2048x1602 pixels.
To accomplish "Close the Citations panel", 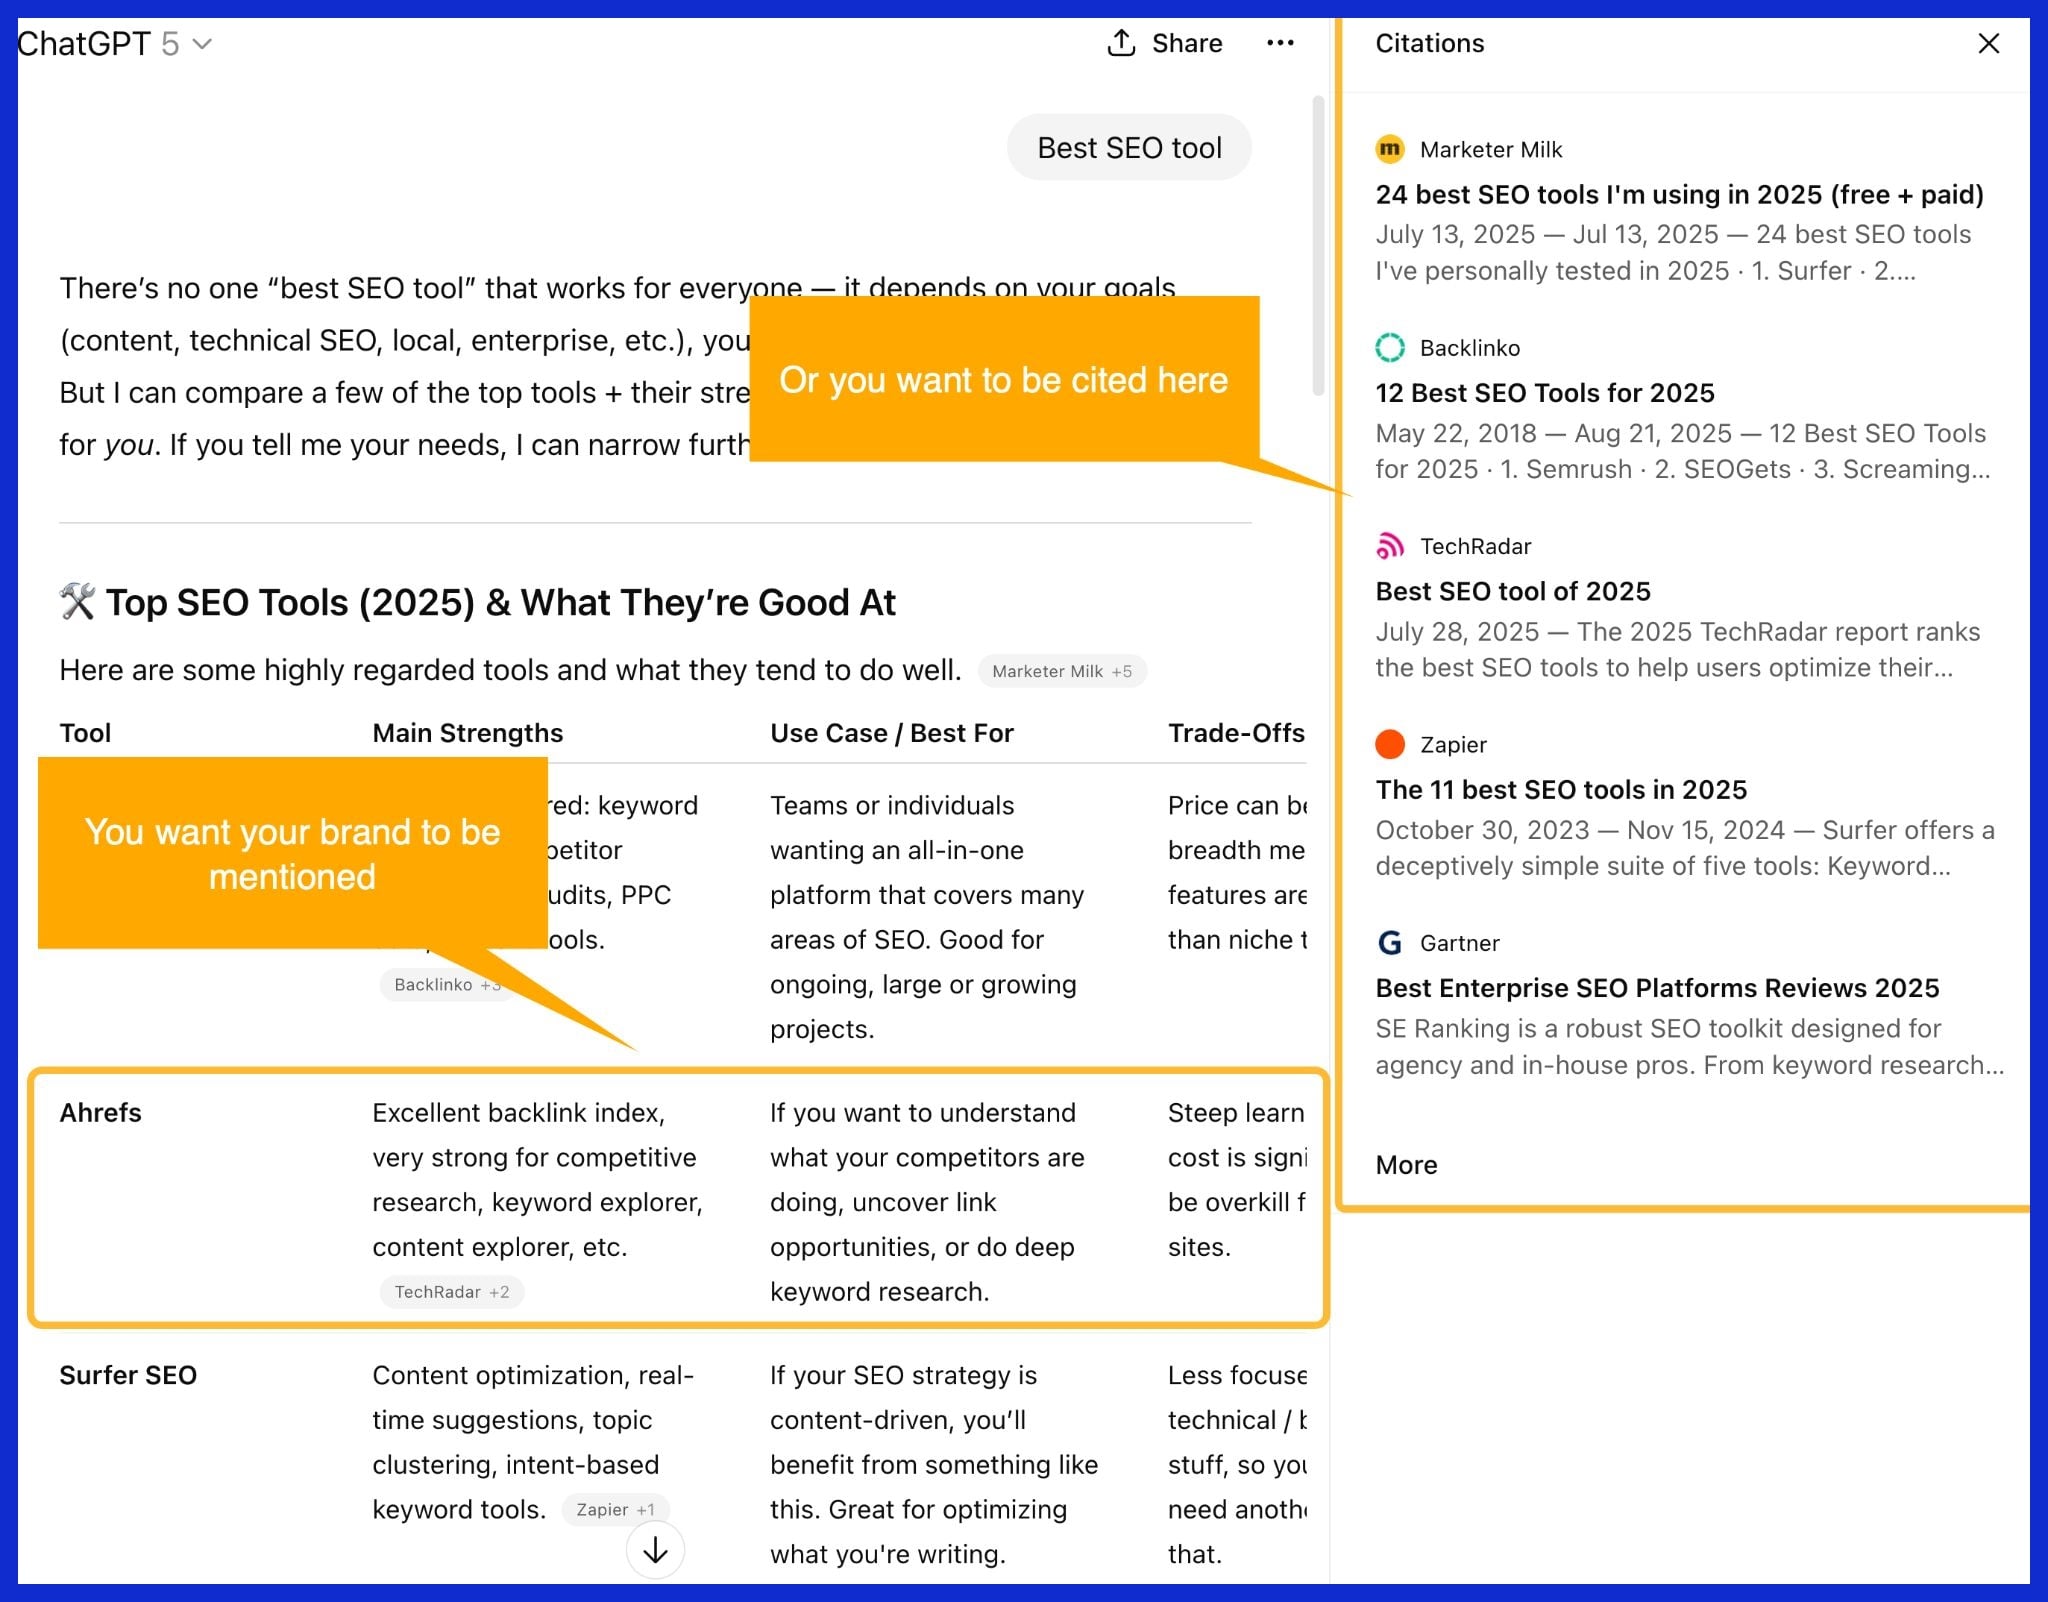I will pyautogui.click(x=1988, y=43).
